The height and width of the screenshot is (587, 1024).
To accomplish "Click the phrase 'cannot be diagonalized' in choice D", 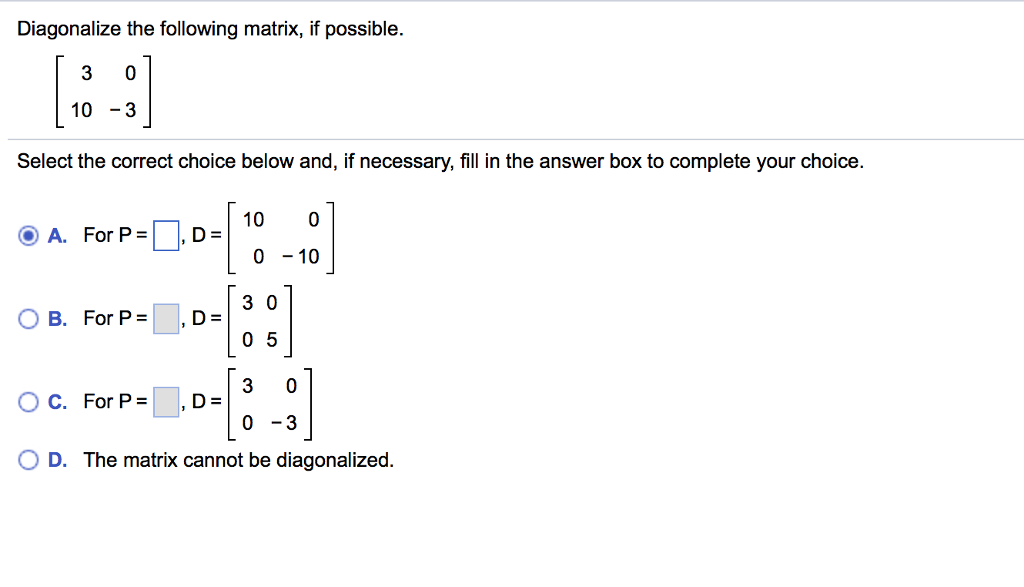I will (290, 460).
